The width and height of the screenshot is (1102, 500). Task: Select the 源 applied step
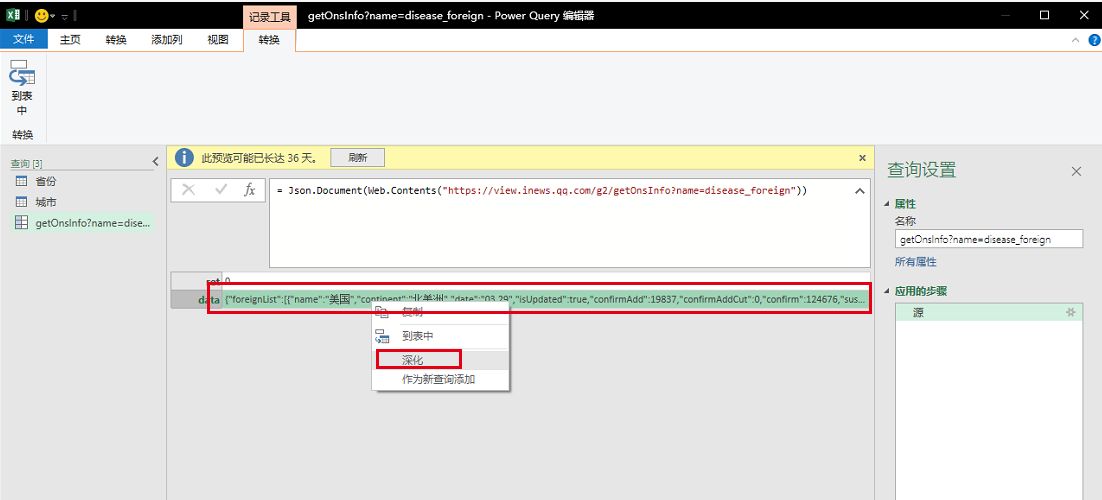[989, 313]
